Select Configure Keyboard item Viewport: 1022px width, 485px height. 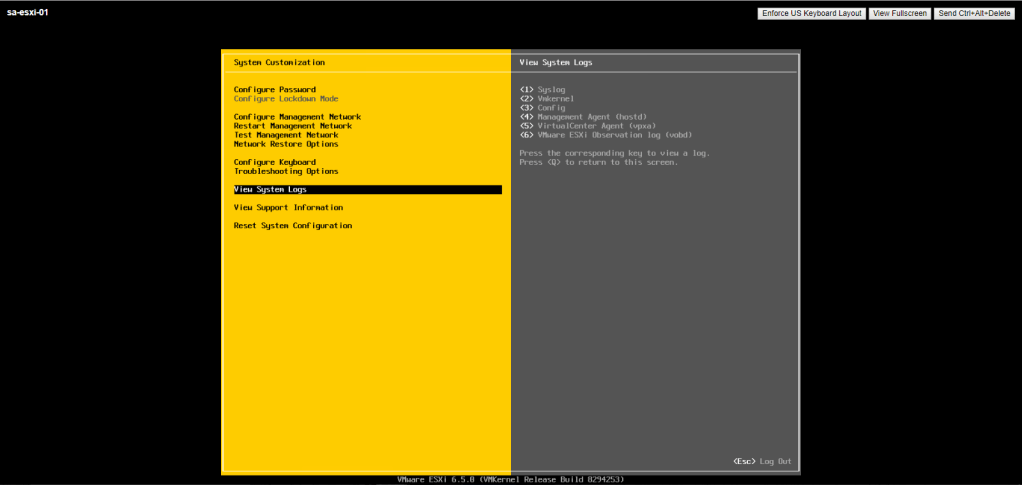(274, 162)
